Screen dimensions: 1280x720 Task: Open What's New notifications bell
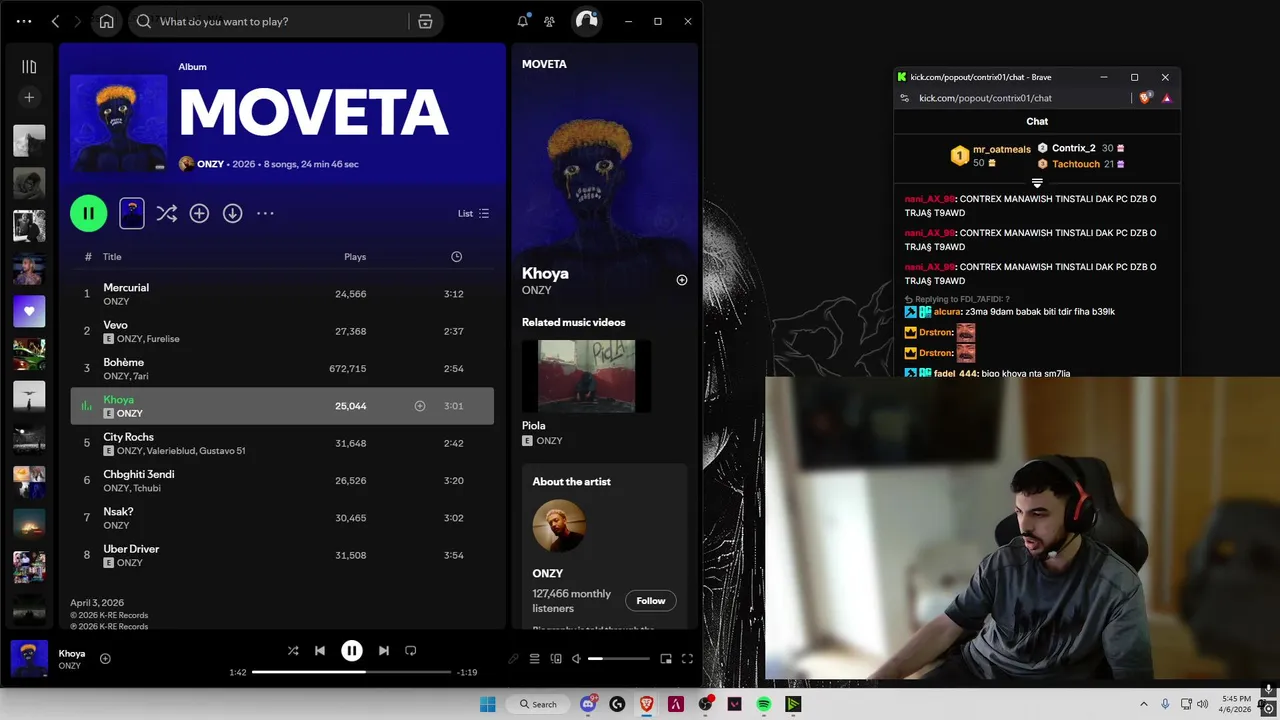pyautogui.click(x=522, y=21)
